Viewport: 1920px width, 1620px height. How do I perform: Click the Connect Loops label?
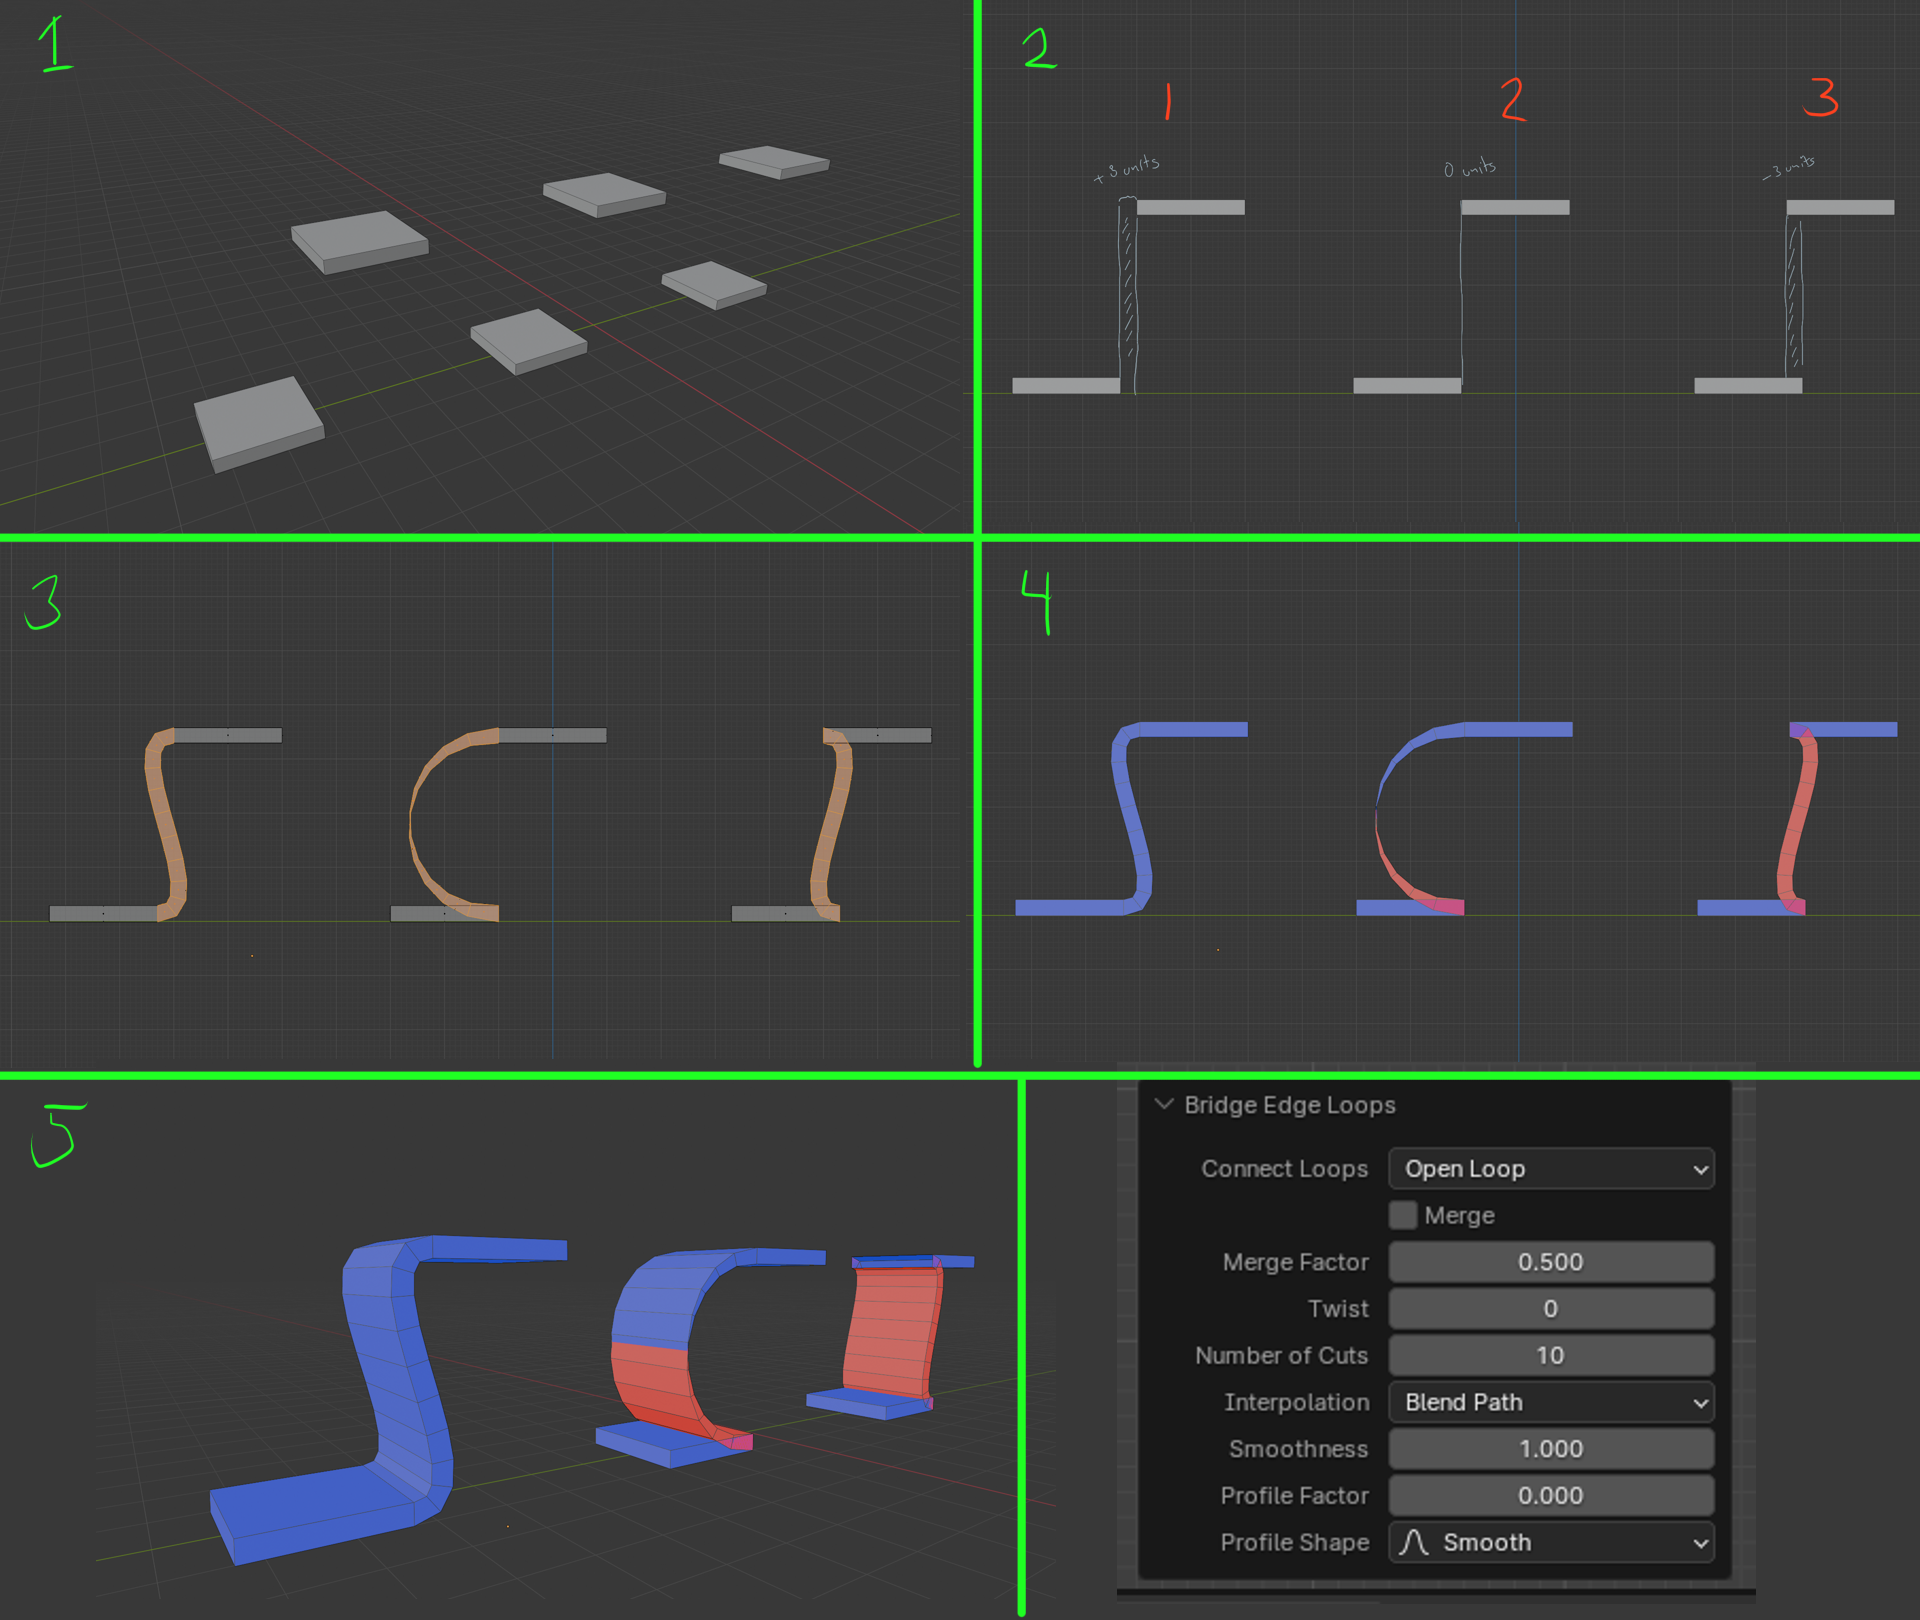(x=1284, y=1168)
